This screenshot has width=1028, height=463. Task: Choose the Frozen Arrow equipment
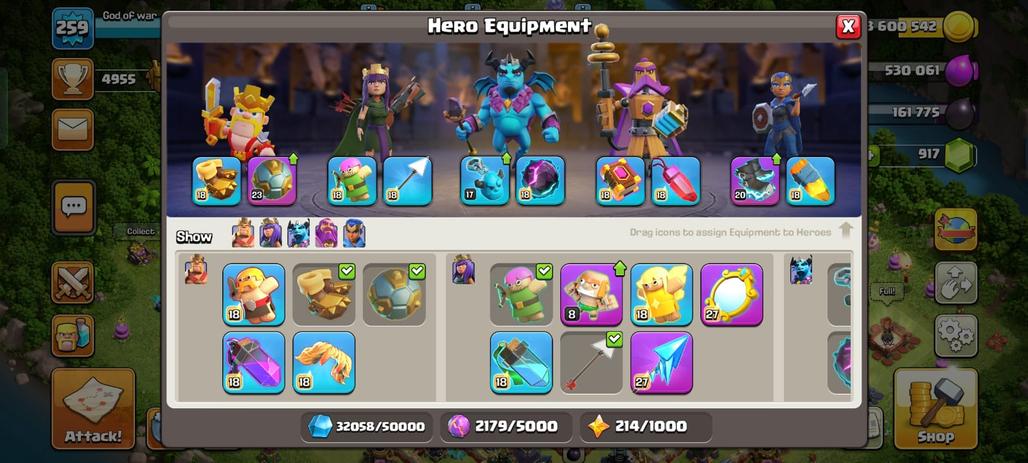662,363
